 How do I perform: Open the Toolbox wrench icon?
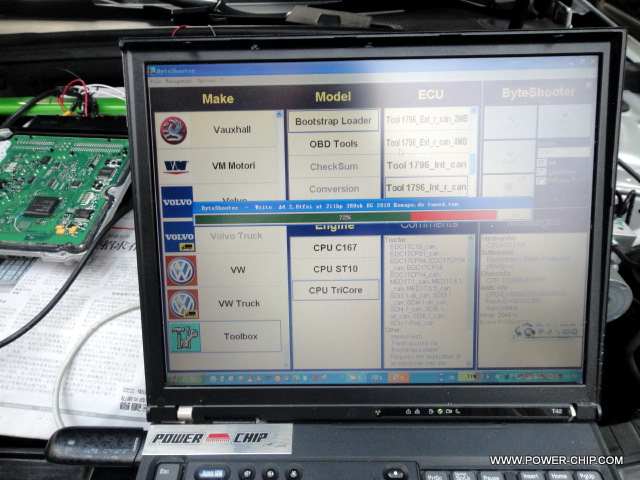point(185,338)
